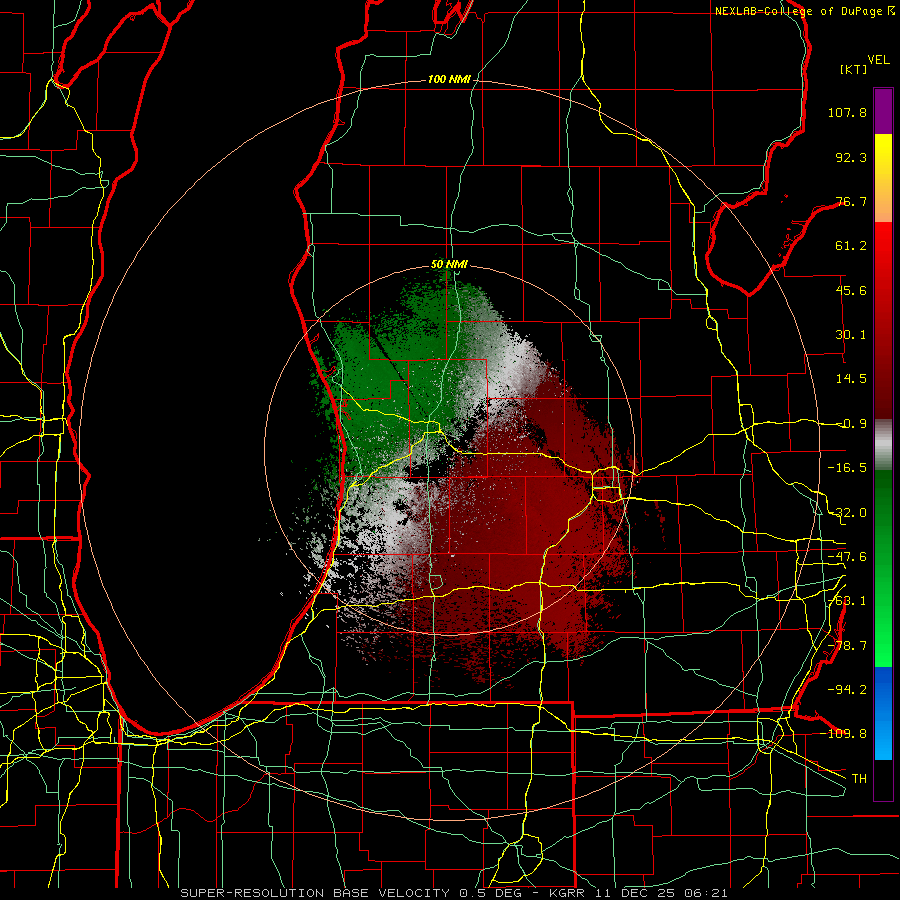
Task: Select the -47.6 legend value
Action: coord(847,557)
